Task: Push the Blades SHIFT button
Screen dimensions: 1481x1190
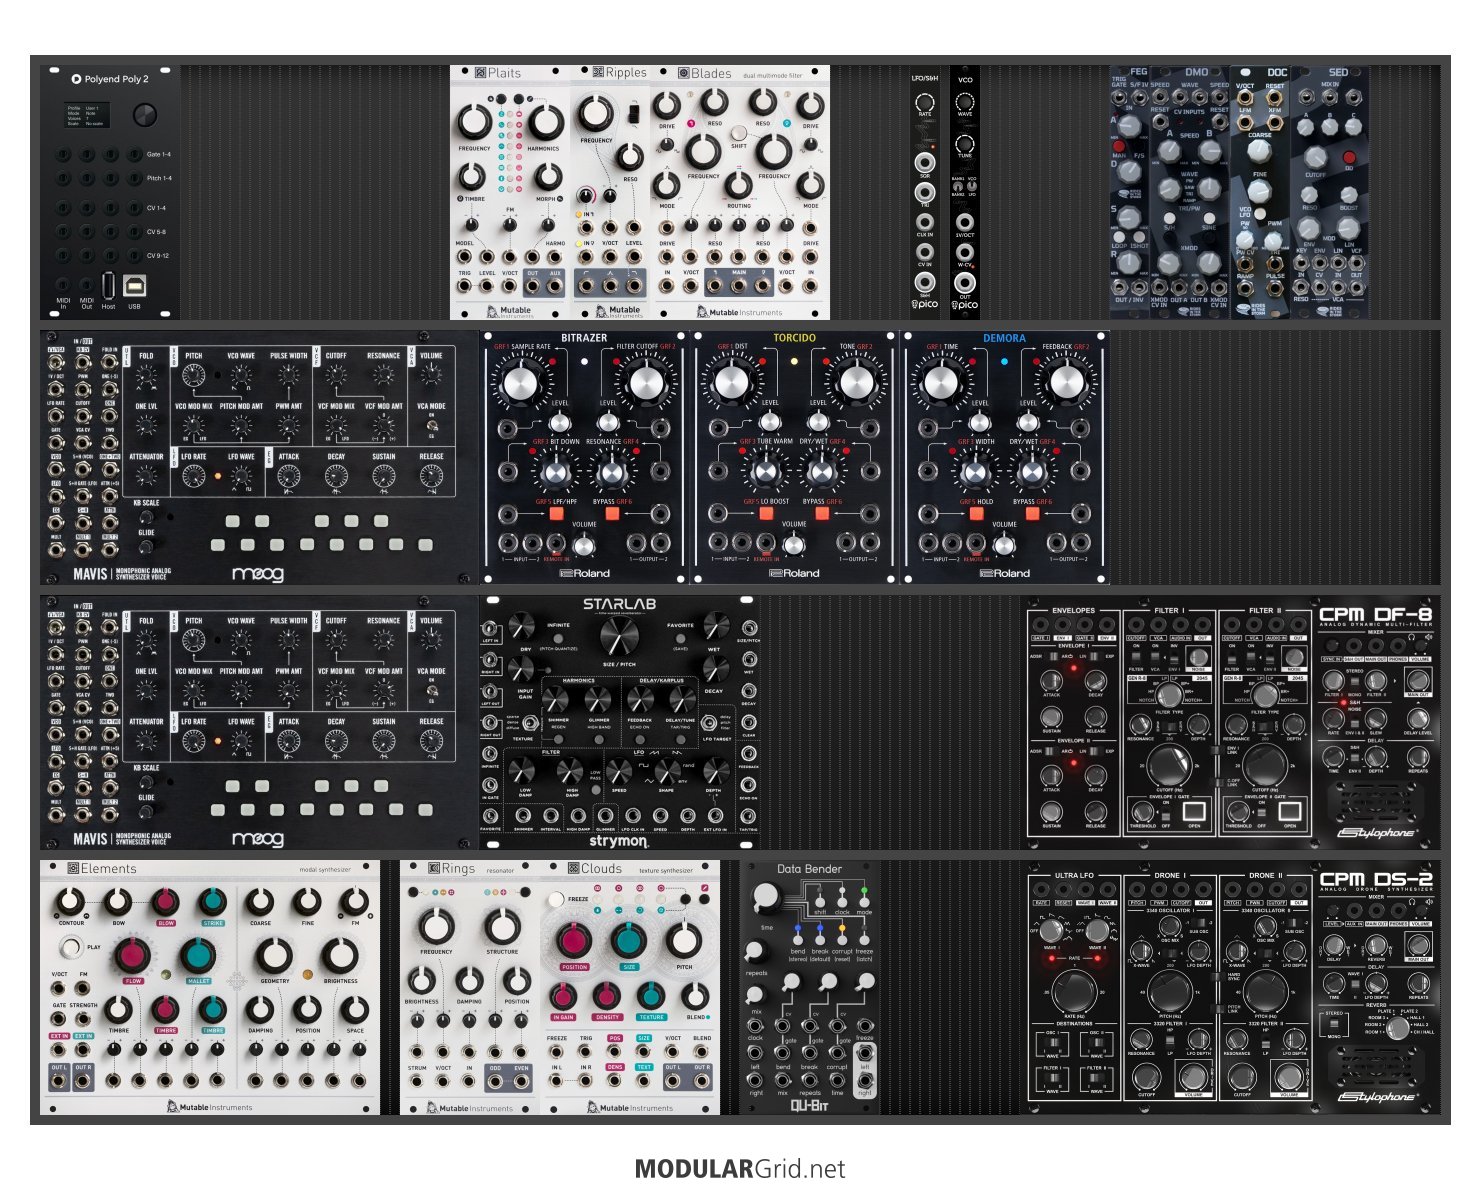Action: point(738,131)
